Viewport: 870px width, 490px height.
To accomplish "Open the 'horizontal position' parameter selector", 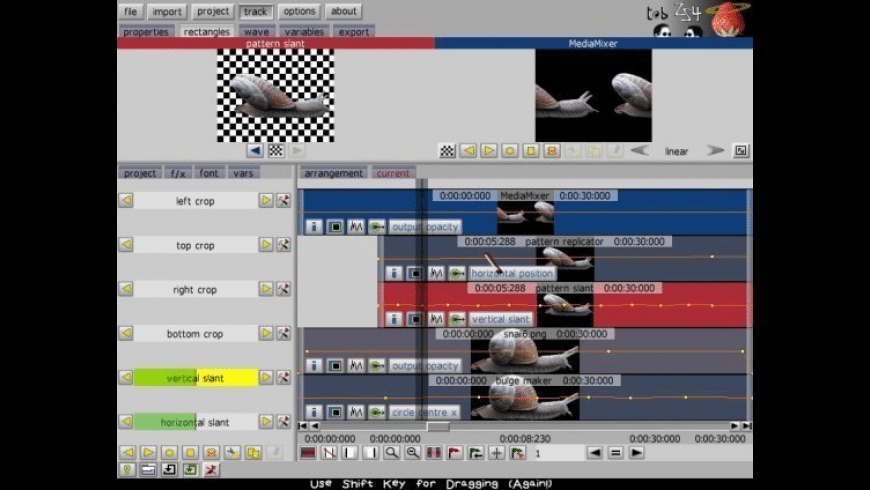I will 512,273.
